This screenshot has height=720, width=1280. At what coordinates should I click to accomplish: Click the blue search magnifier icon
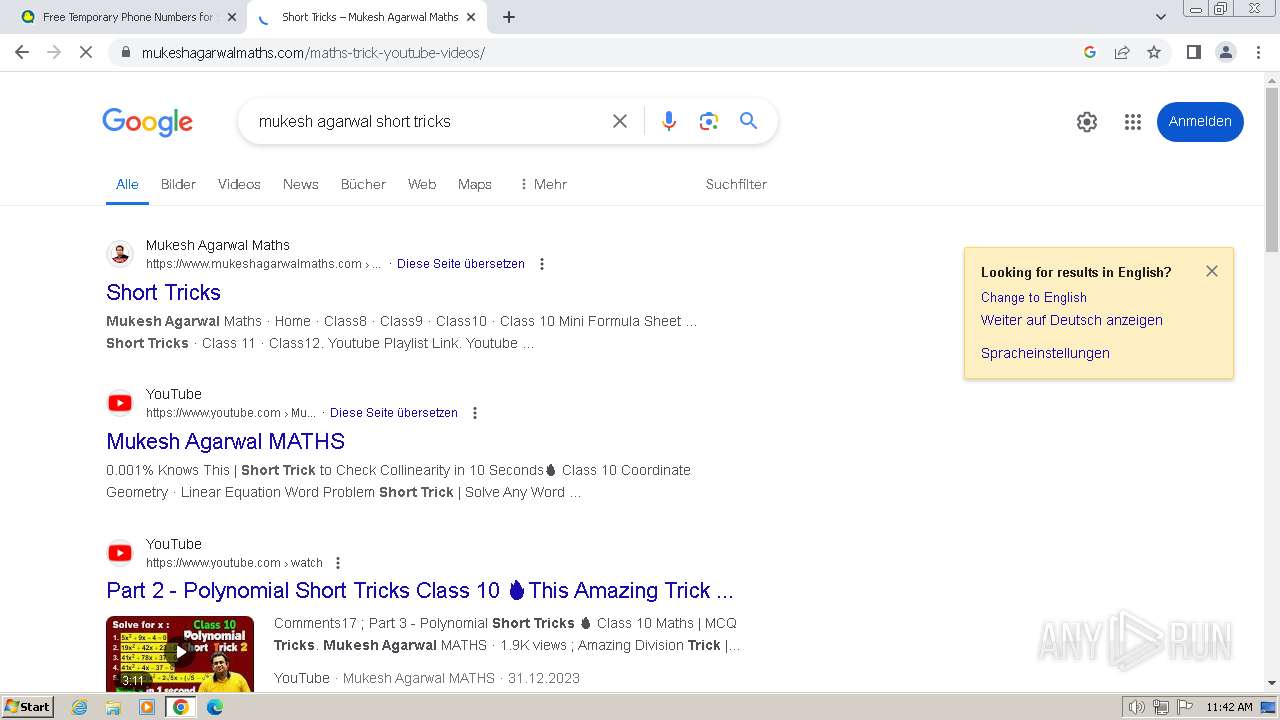pyautogui.click(x=748, y=121)
